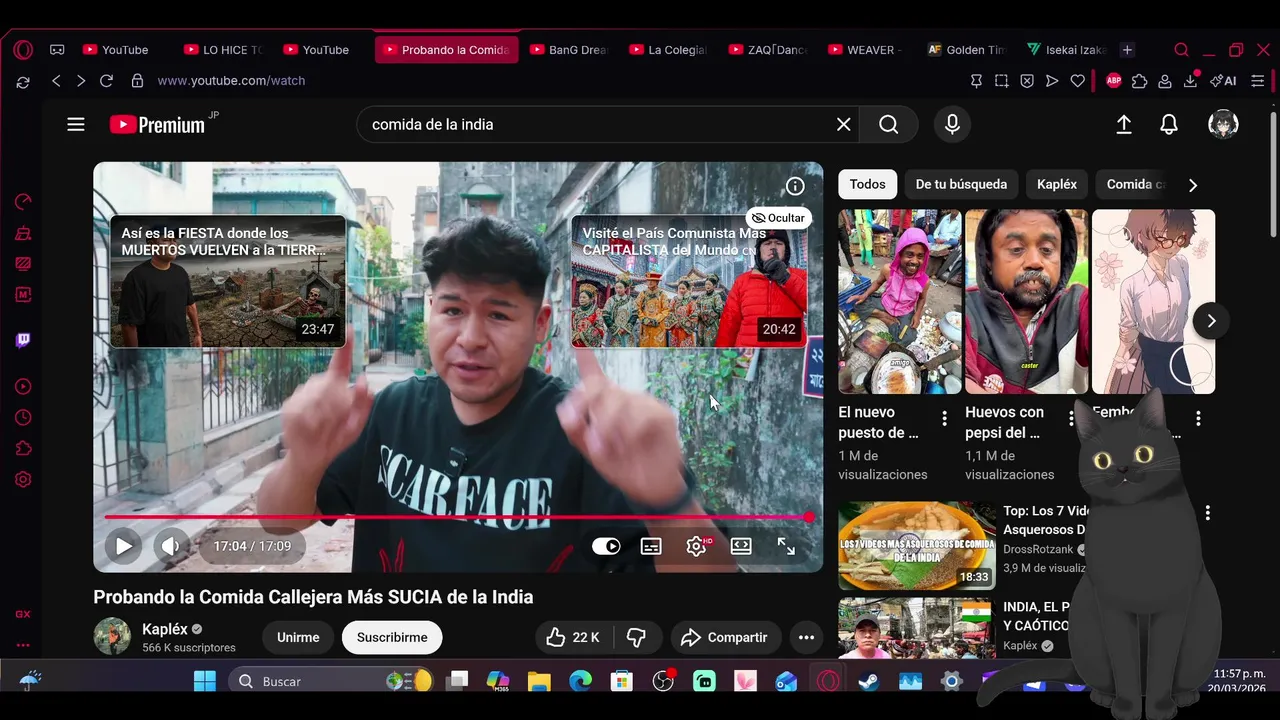Select the 'De tu búsqueda' chip
This screenshot has width=1280, height=720.
coord(961,184)
